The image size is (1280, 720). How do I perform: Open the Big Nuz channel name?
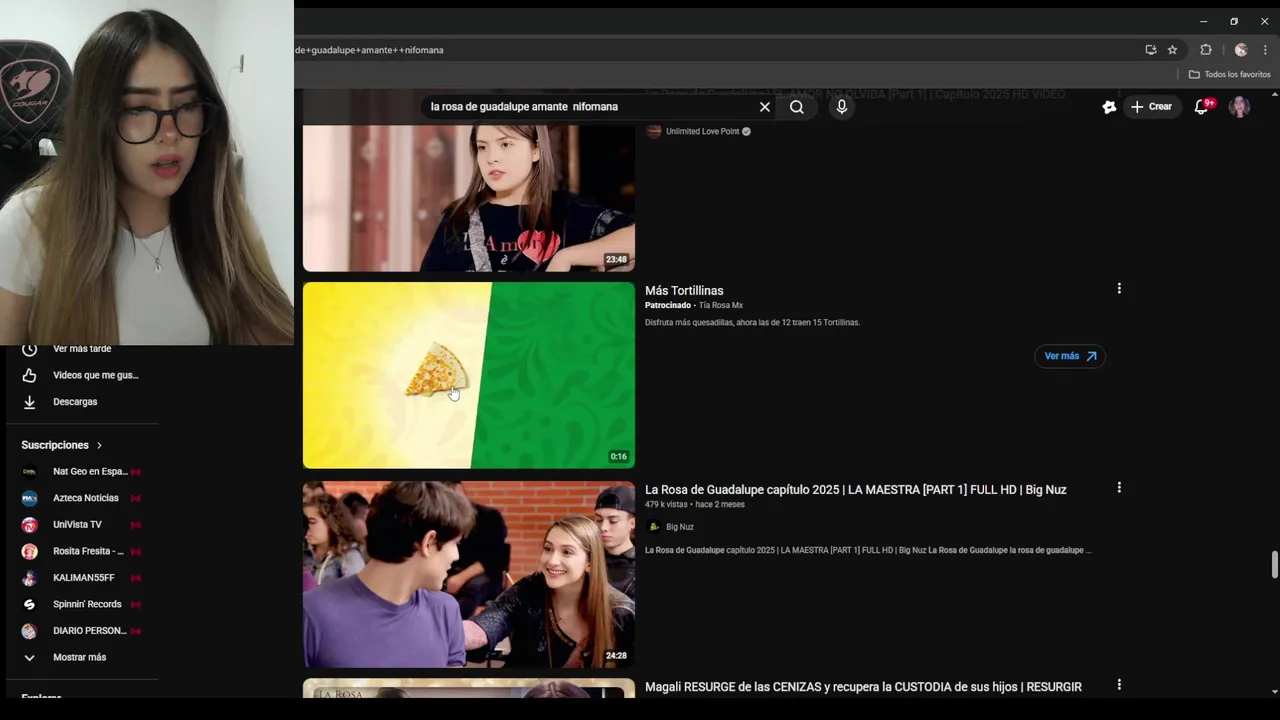click(680, 527)
